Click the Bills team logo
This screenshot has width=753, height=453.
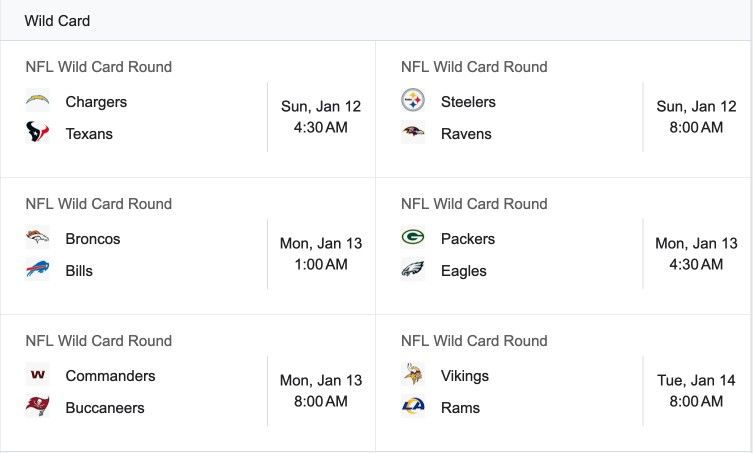click(37, 269)
